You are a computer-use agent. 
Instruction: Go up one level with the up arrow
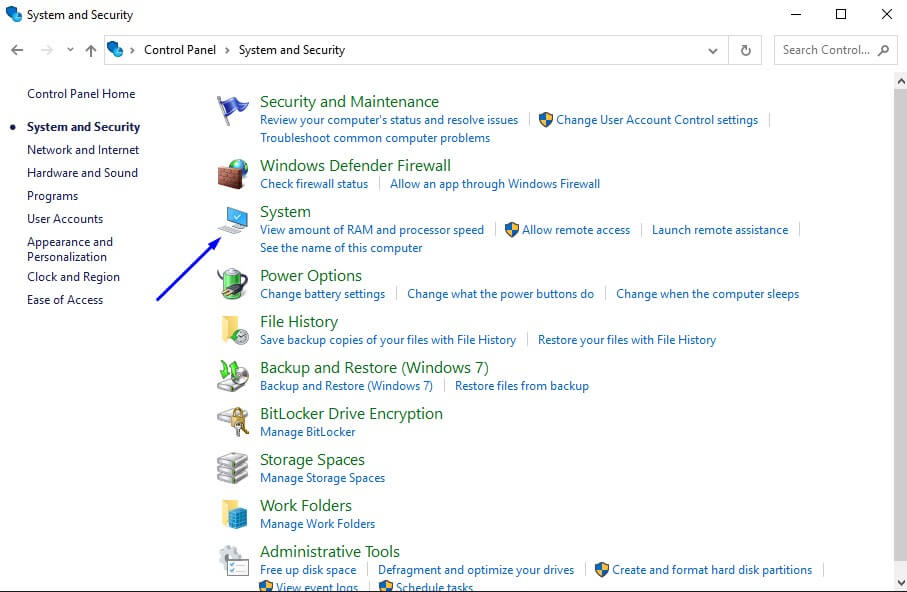point(91,50)
